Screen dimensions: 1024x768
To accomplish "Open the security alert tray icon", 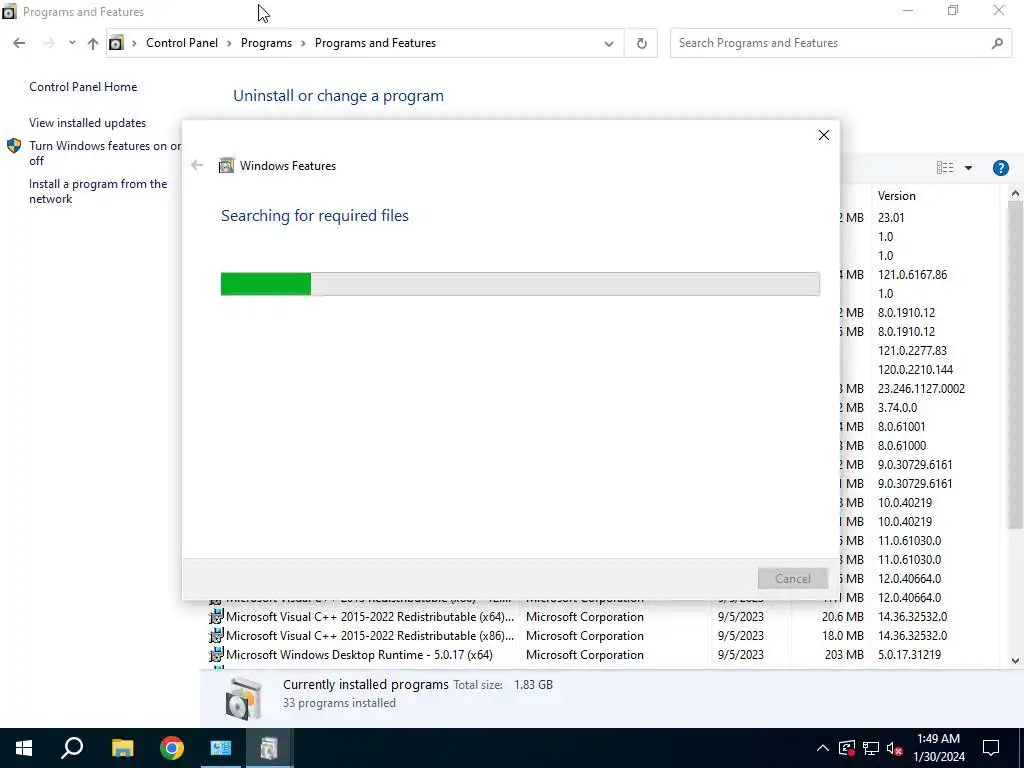I will click(x=846, y=748).
